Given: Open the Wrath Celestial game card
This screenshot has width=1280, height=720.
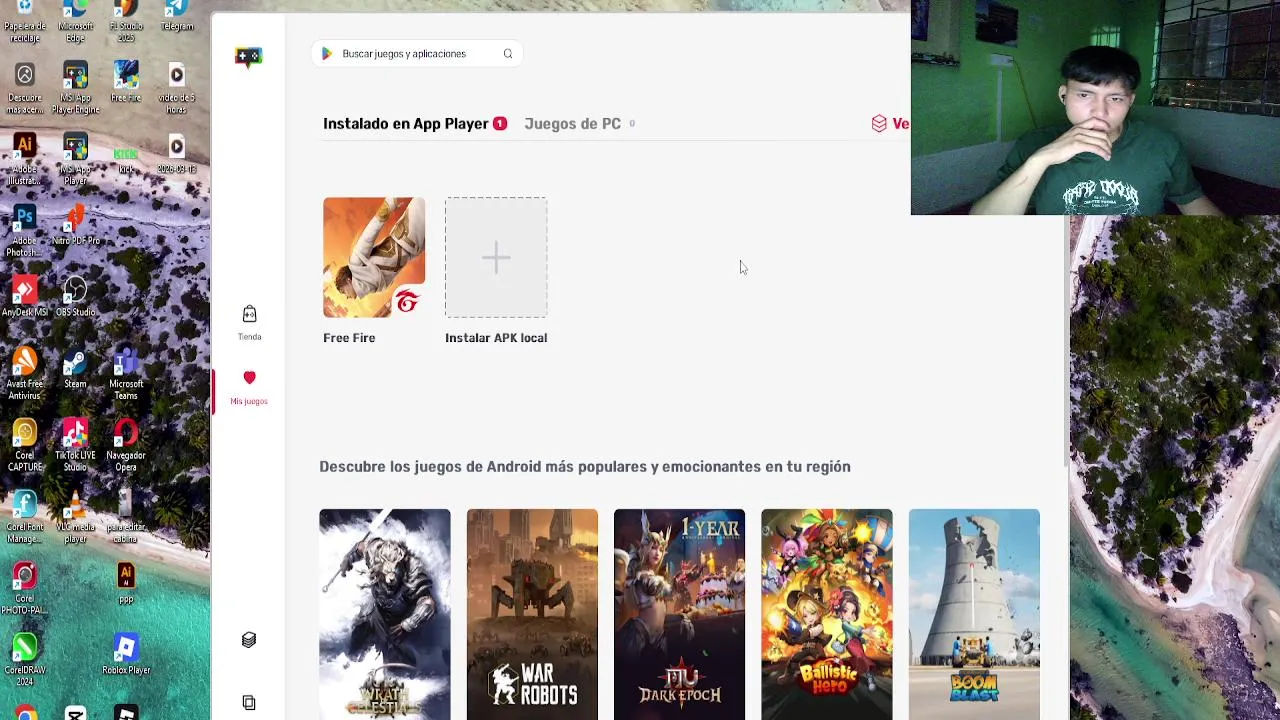Looking at the screenshot, I should coord(385,614).
